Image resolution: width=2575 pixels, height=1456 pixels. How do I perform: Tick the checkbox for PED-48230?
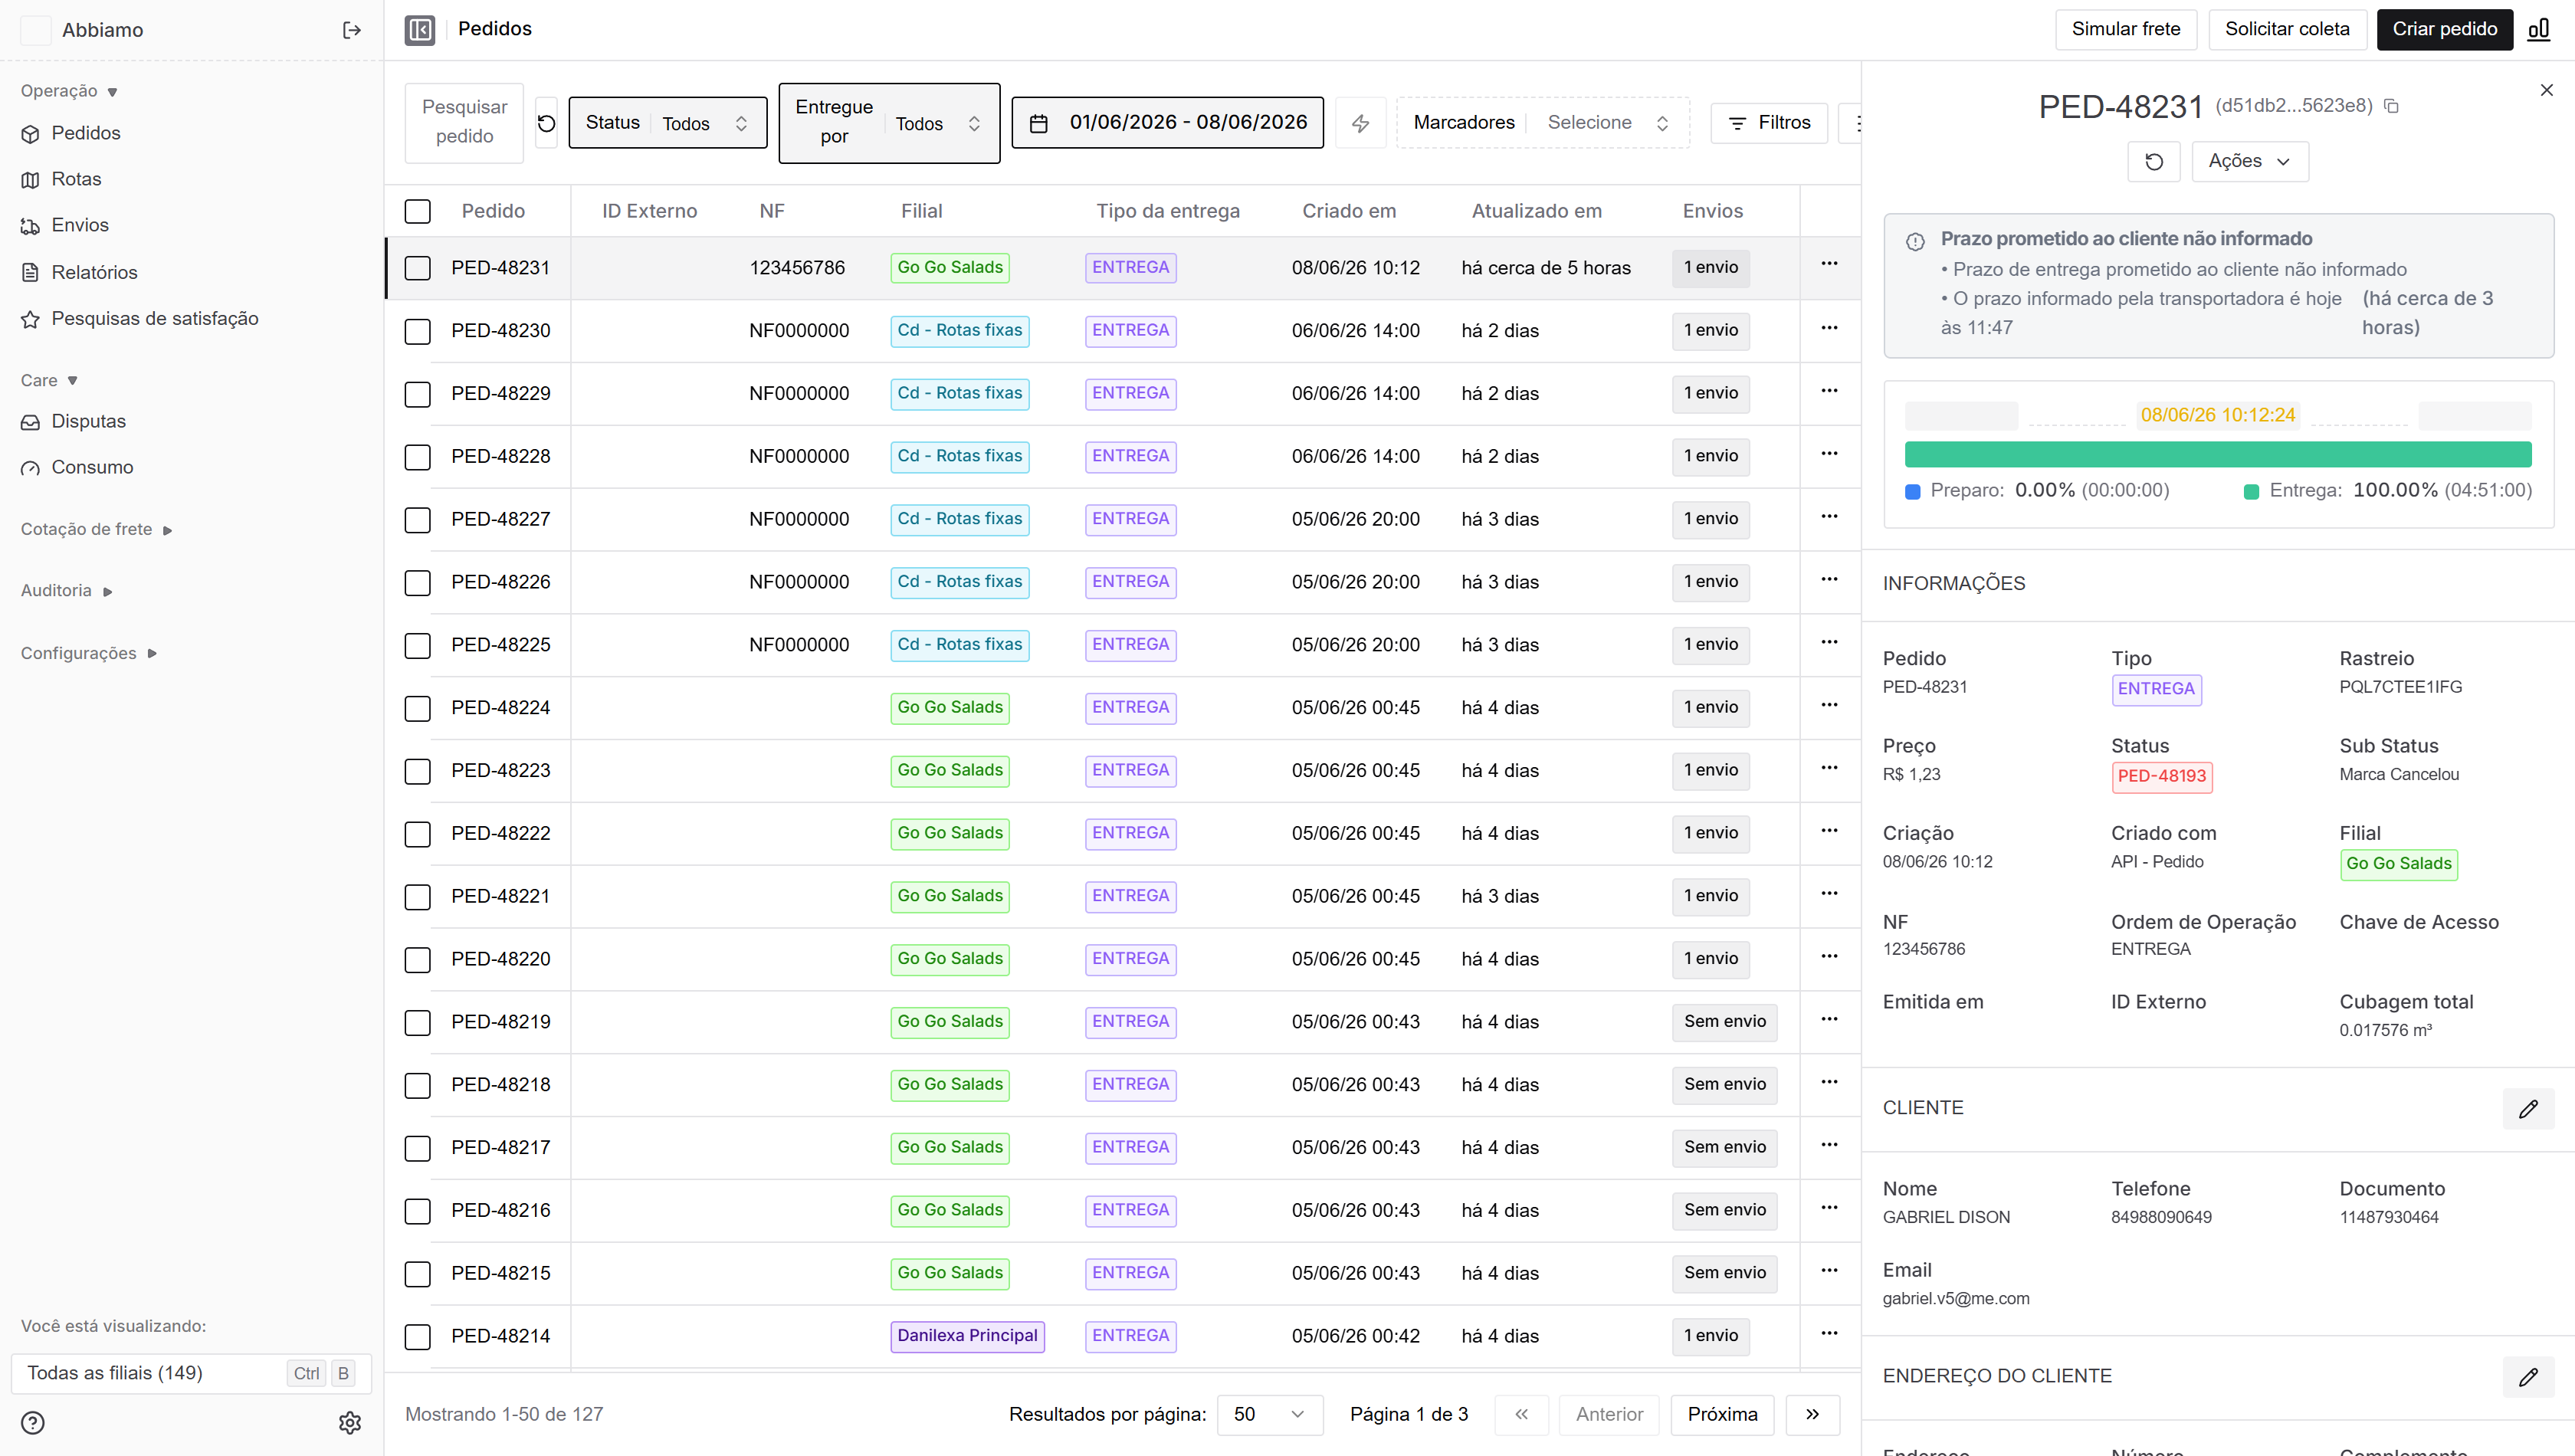tap(418, 331)
